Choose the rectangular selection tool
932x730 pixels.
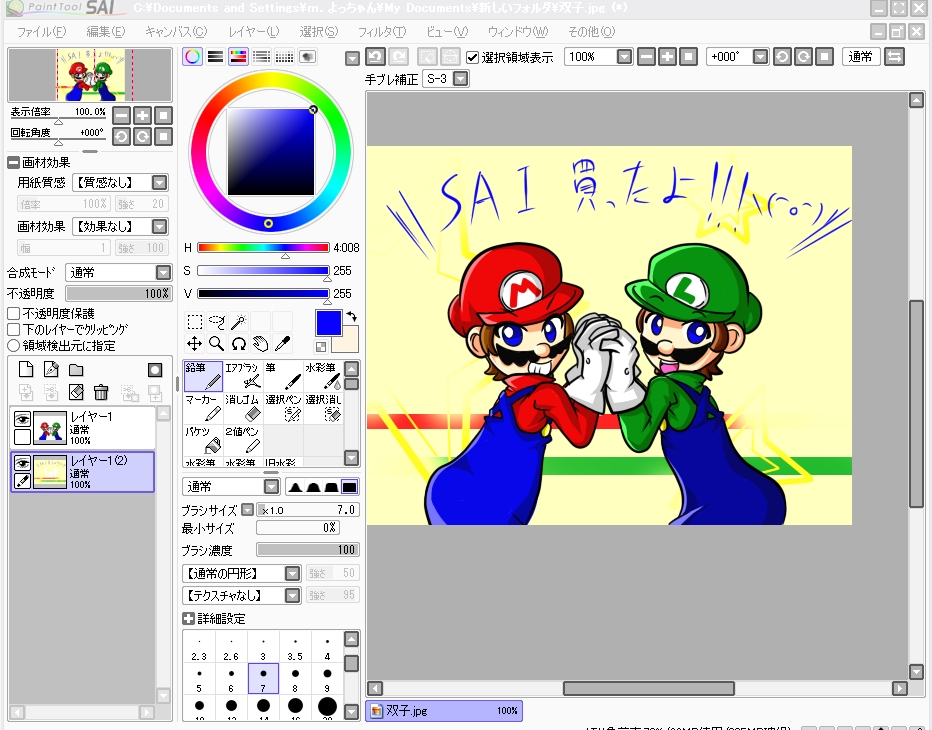point(194,322)
